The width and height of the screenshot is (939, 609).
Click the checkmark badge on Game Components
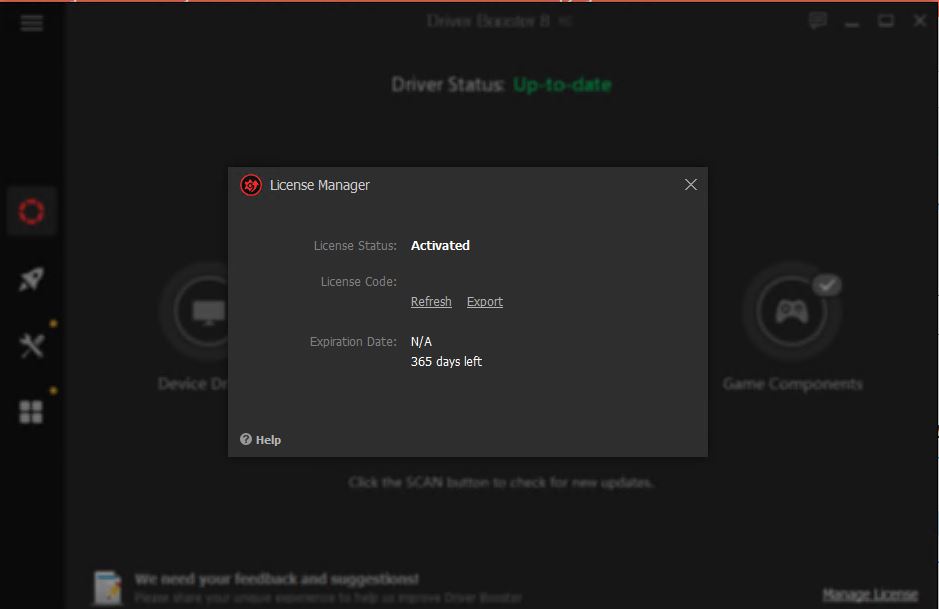827,285
